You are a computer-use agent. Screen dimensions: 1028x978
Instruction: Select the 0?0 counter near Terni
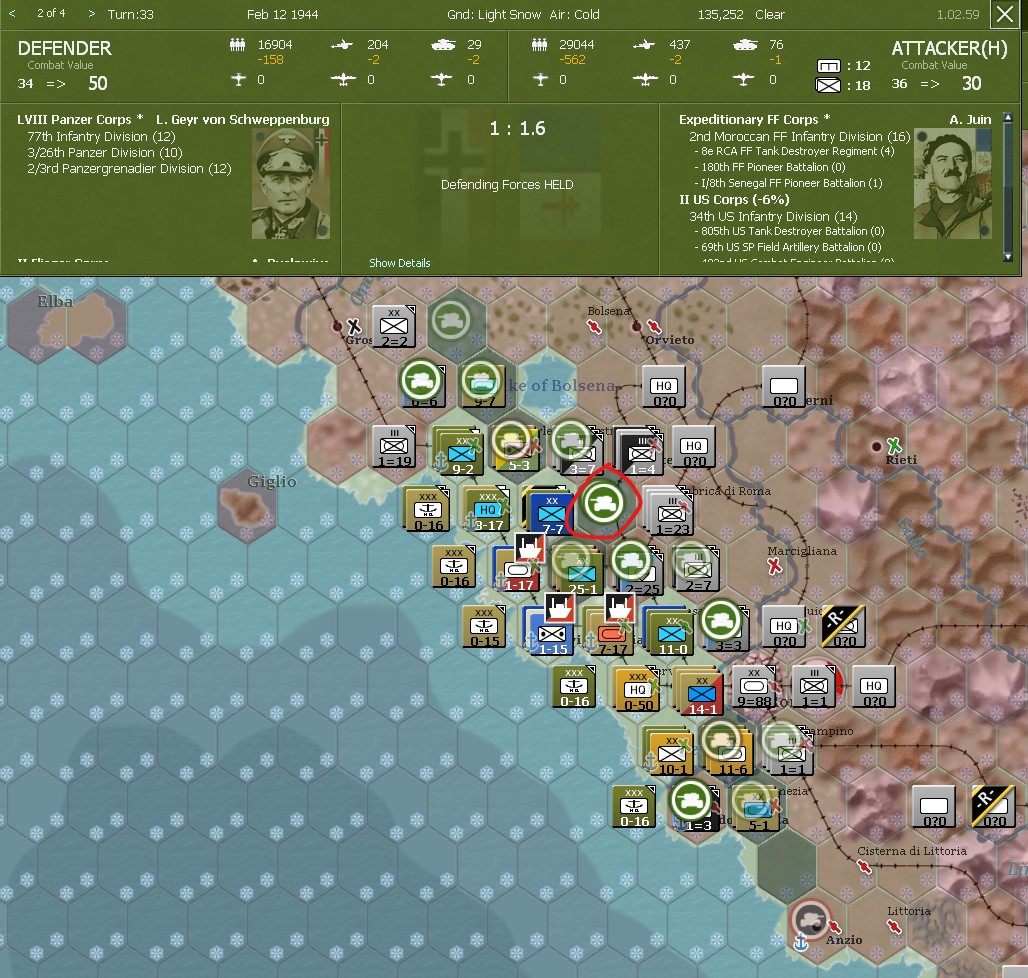pyautogui.click(x=783, y=387)
